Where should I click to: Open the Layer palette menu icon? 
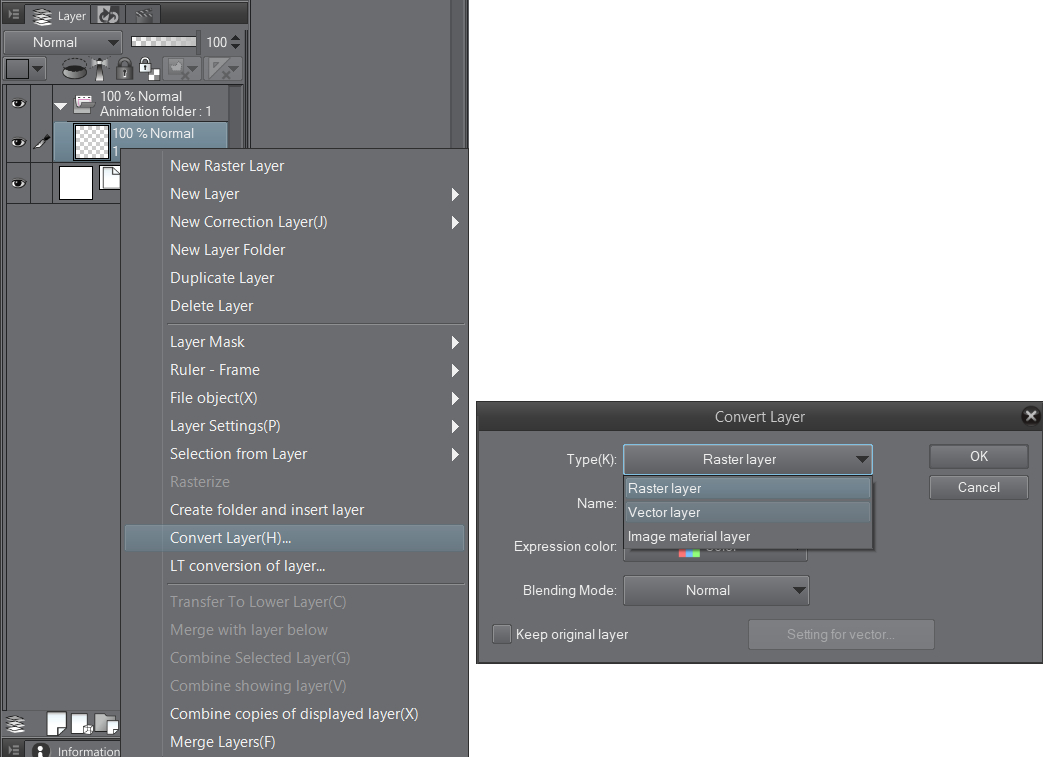13,14
